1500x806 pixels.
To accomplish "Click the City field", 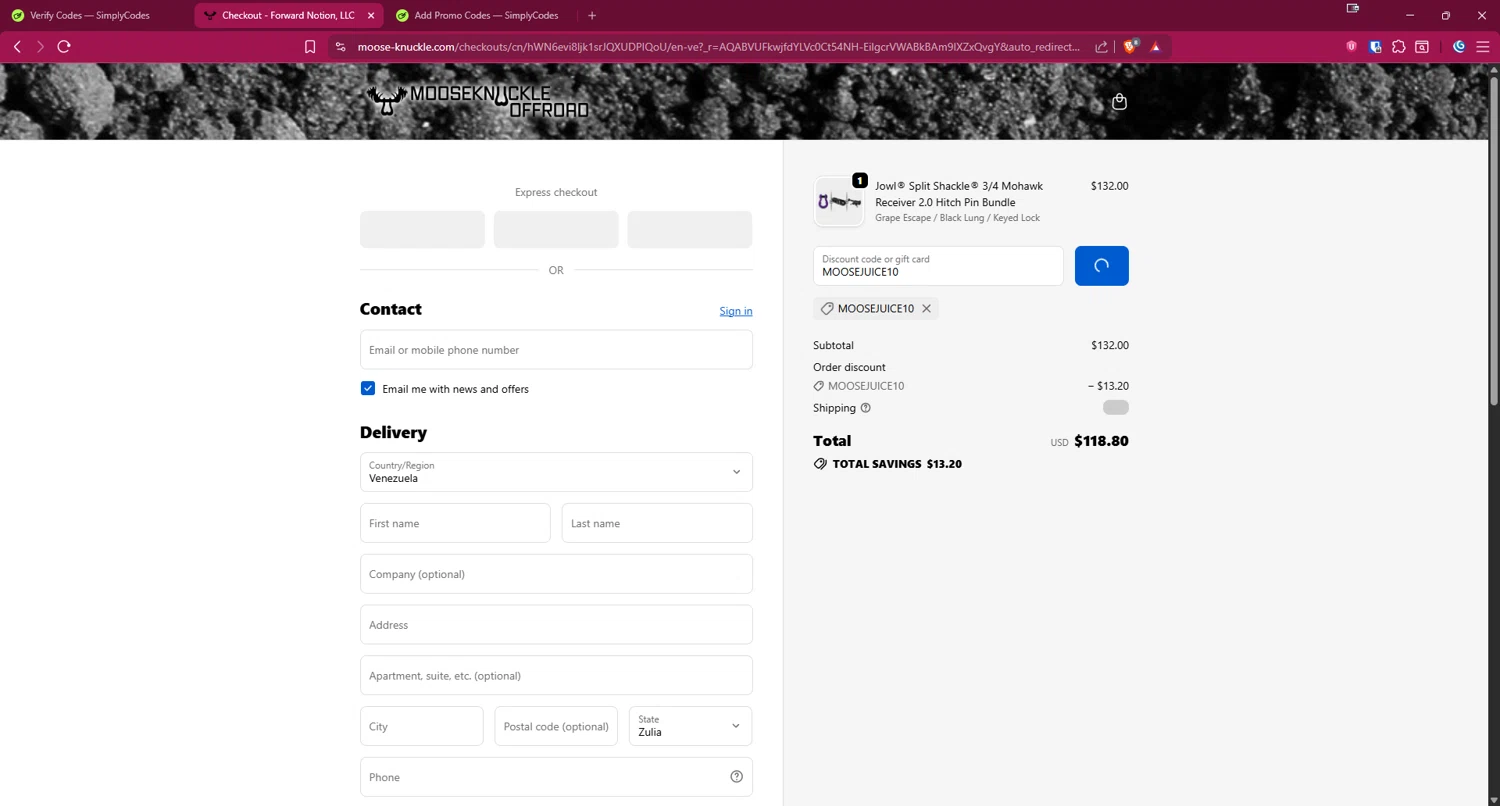I will click(x=422, y=726).
